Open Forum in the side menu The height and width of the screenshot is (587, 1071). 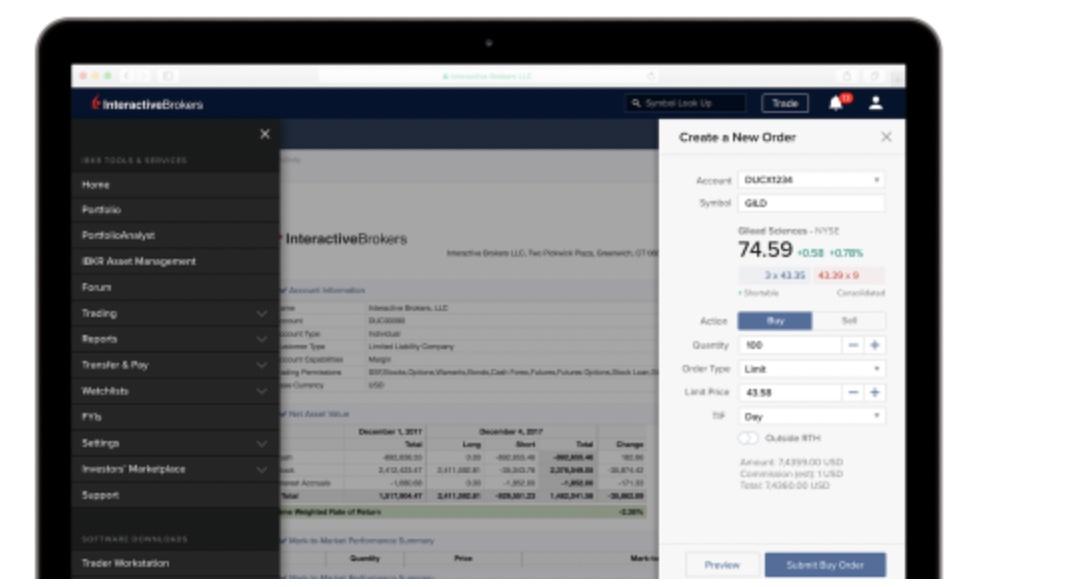click(x=175, y=288)
